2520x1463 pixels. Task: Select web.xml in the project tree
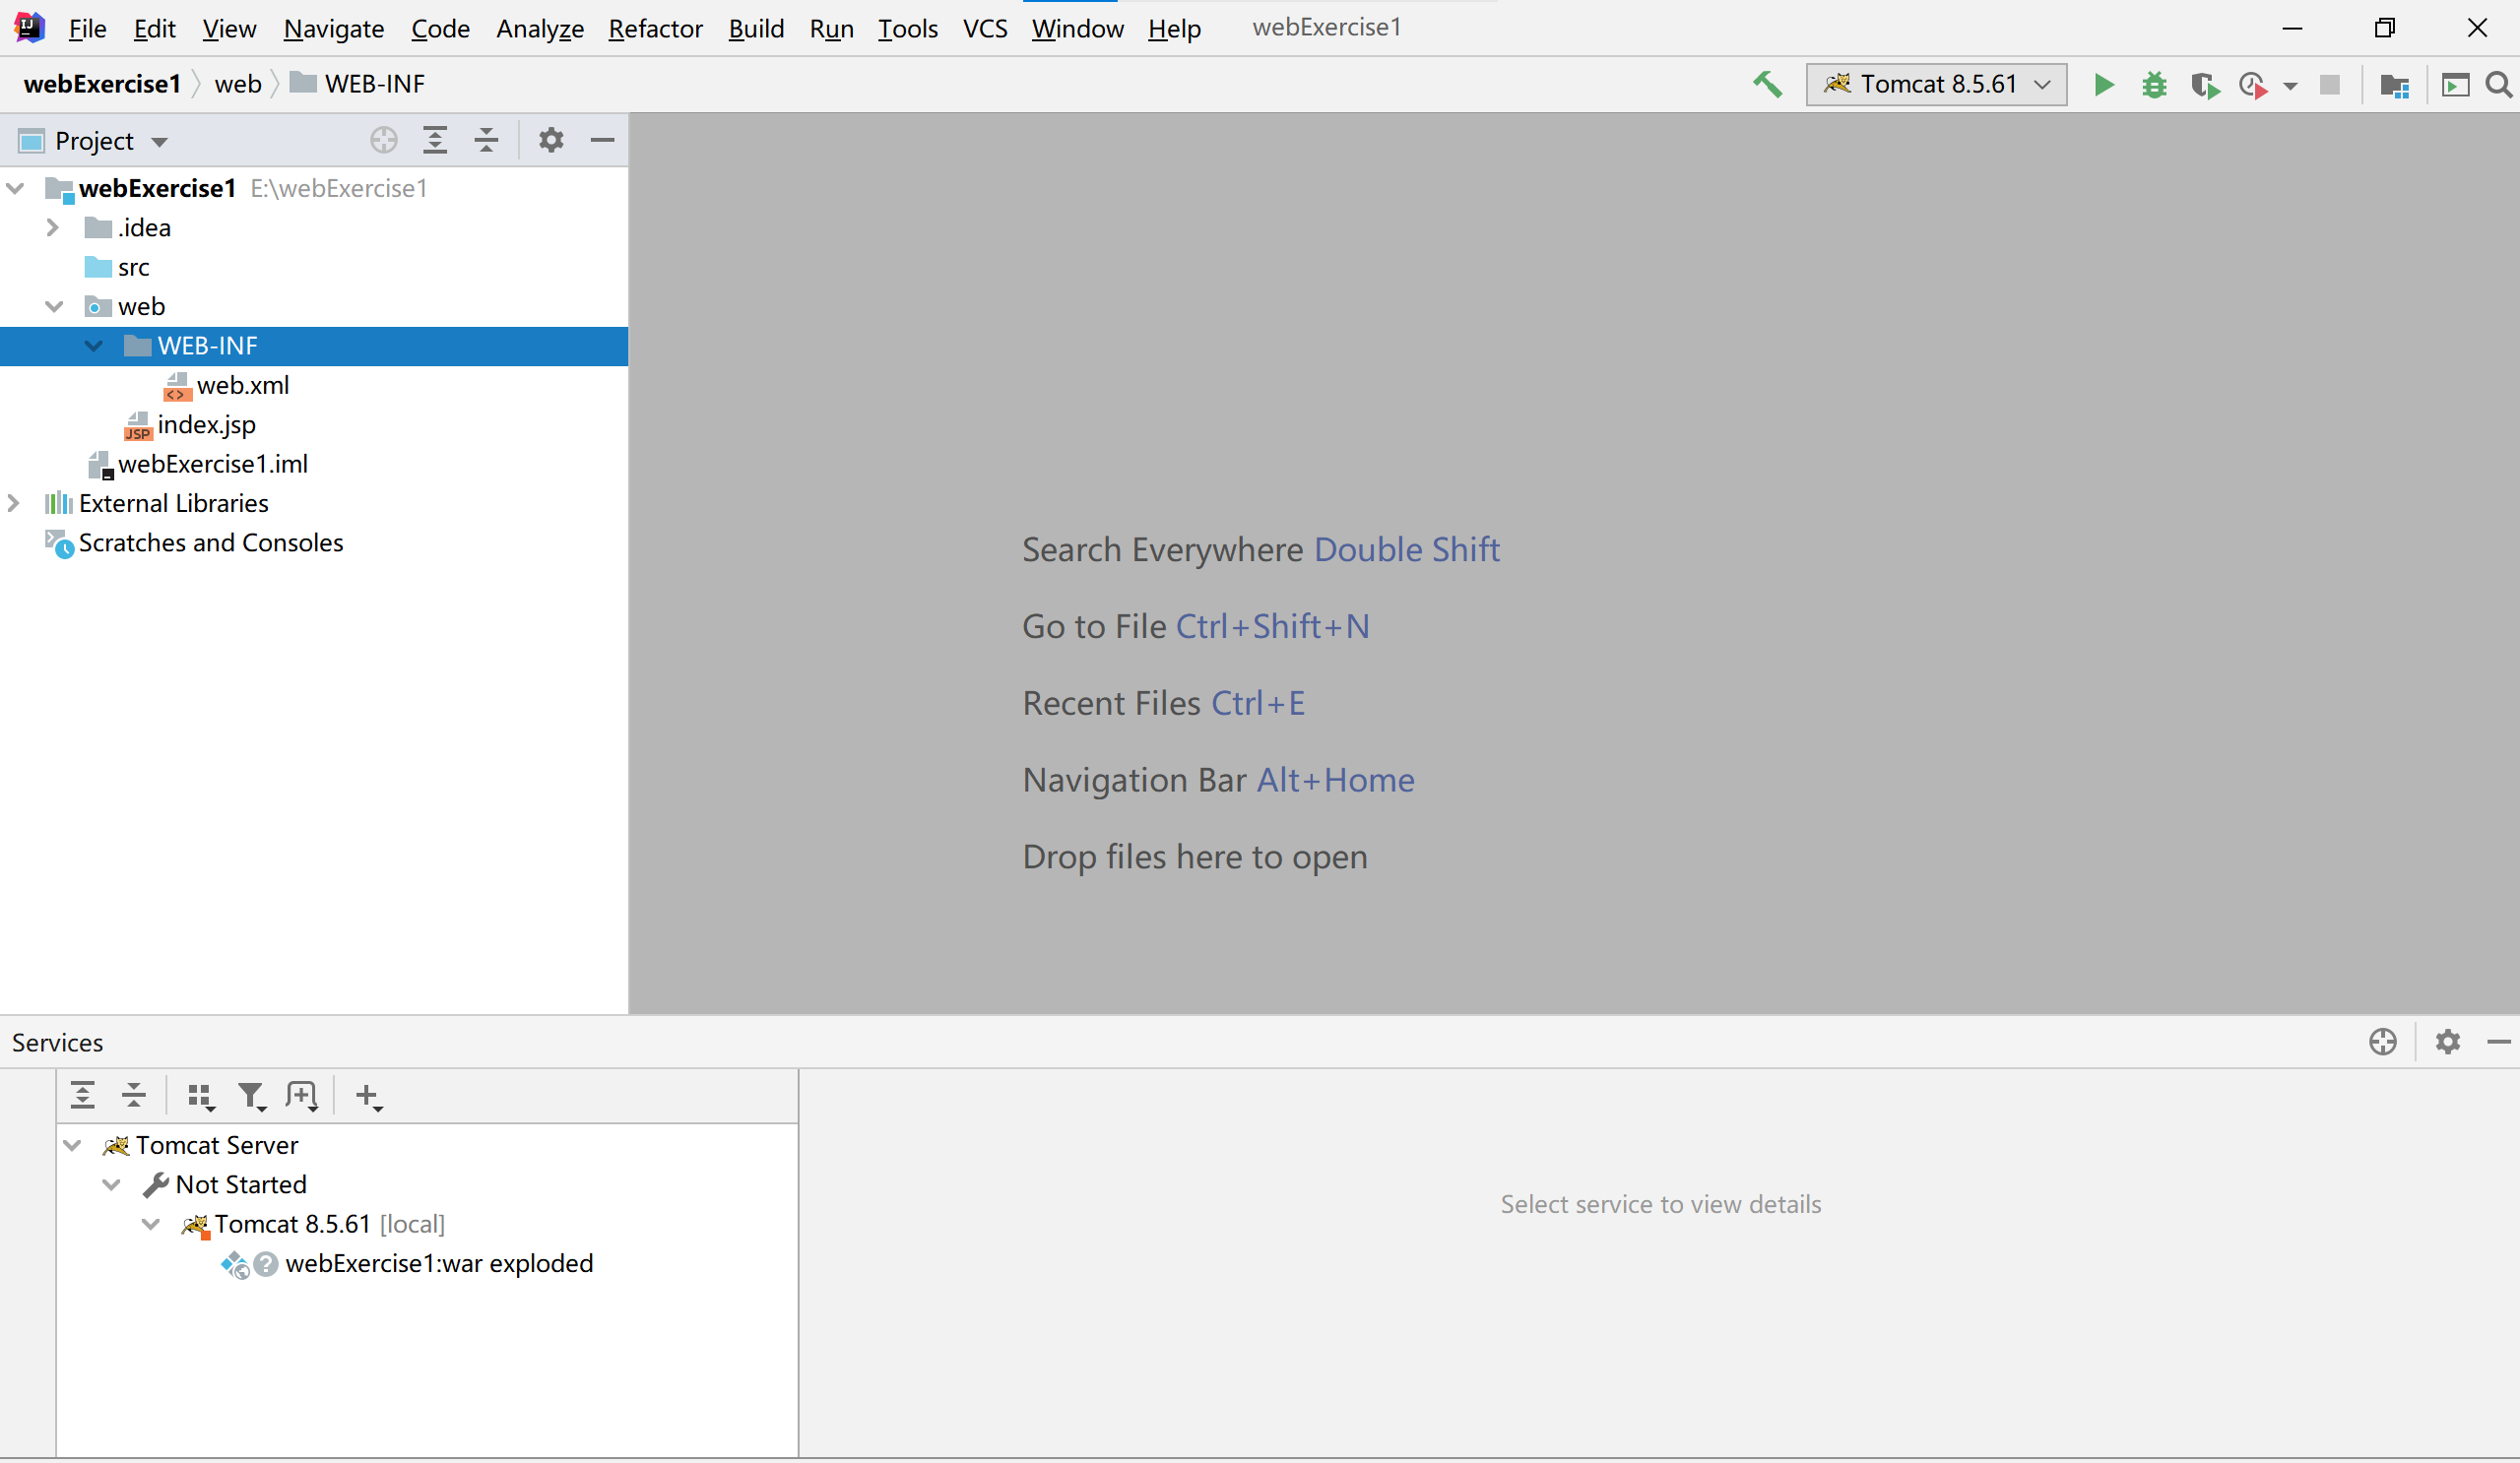pyautogui.click(x=242, y=385)
